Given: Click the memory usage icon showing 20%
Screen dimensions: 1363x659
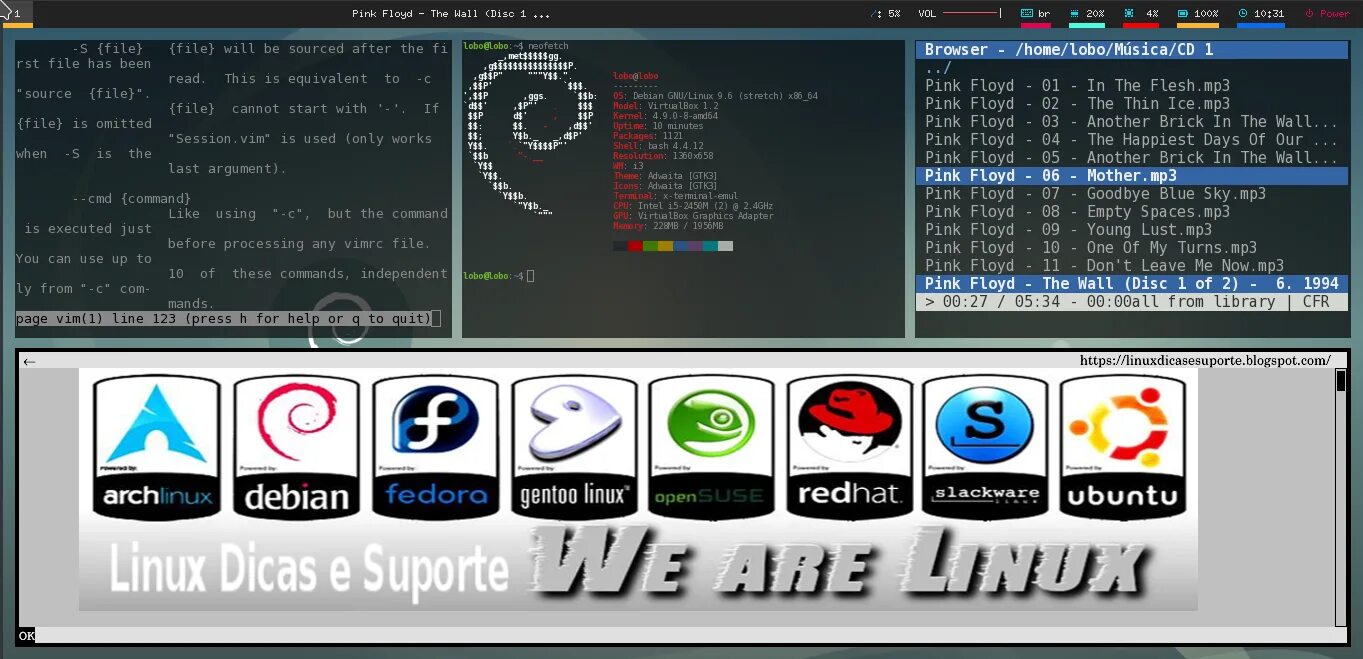Looking at the screenshot, I should [1075, 14].
